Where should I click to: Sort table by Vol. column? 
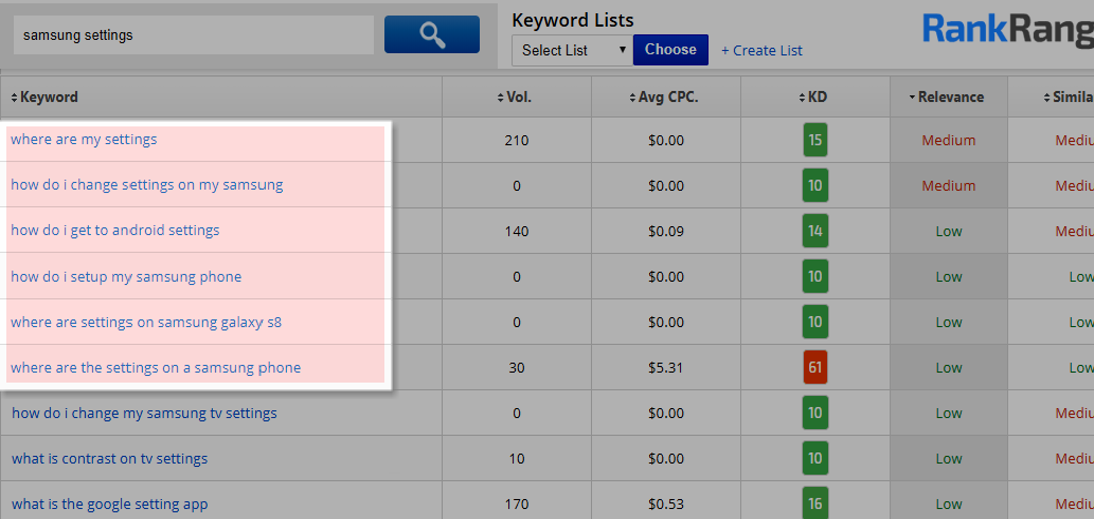click(515, 97)
